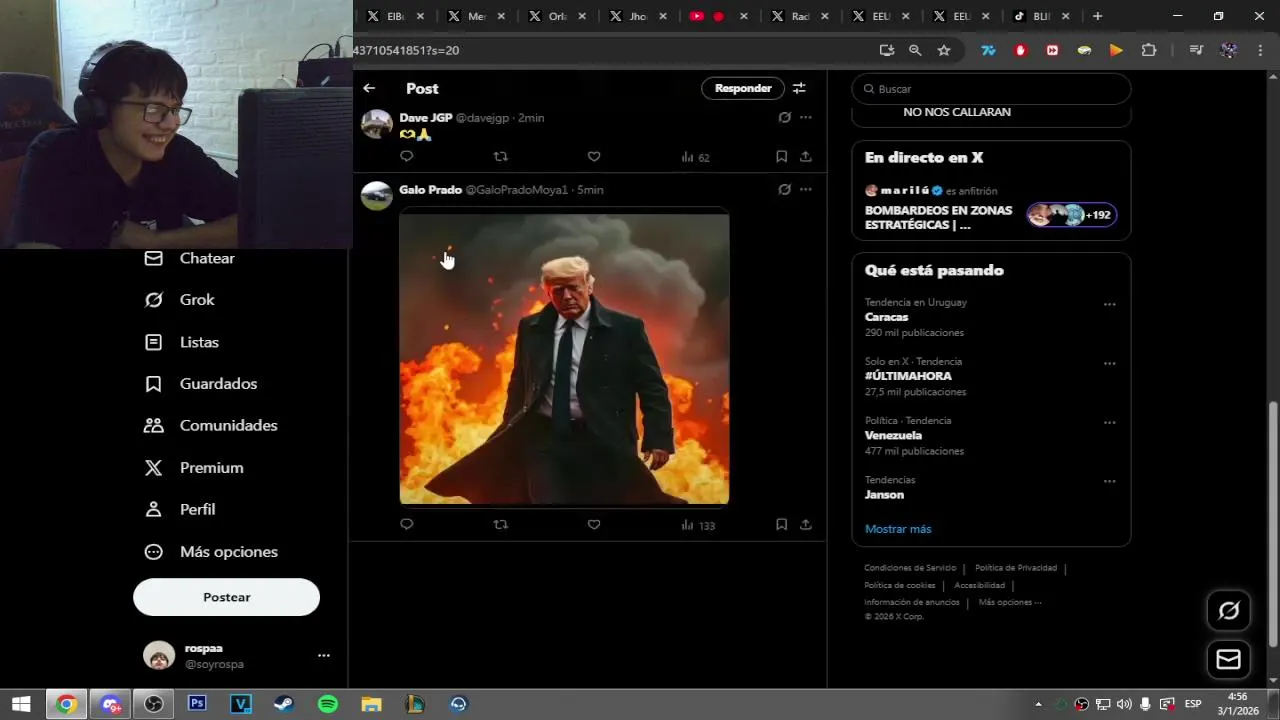Open the Chrome media control icon
Screen dimensions: 1280x720
[x=1196, y=50]
